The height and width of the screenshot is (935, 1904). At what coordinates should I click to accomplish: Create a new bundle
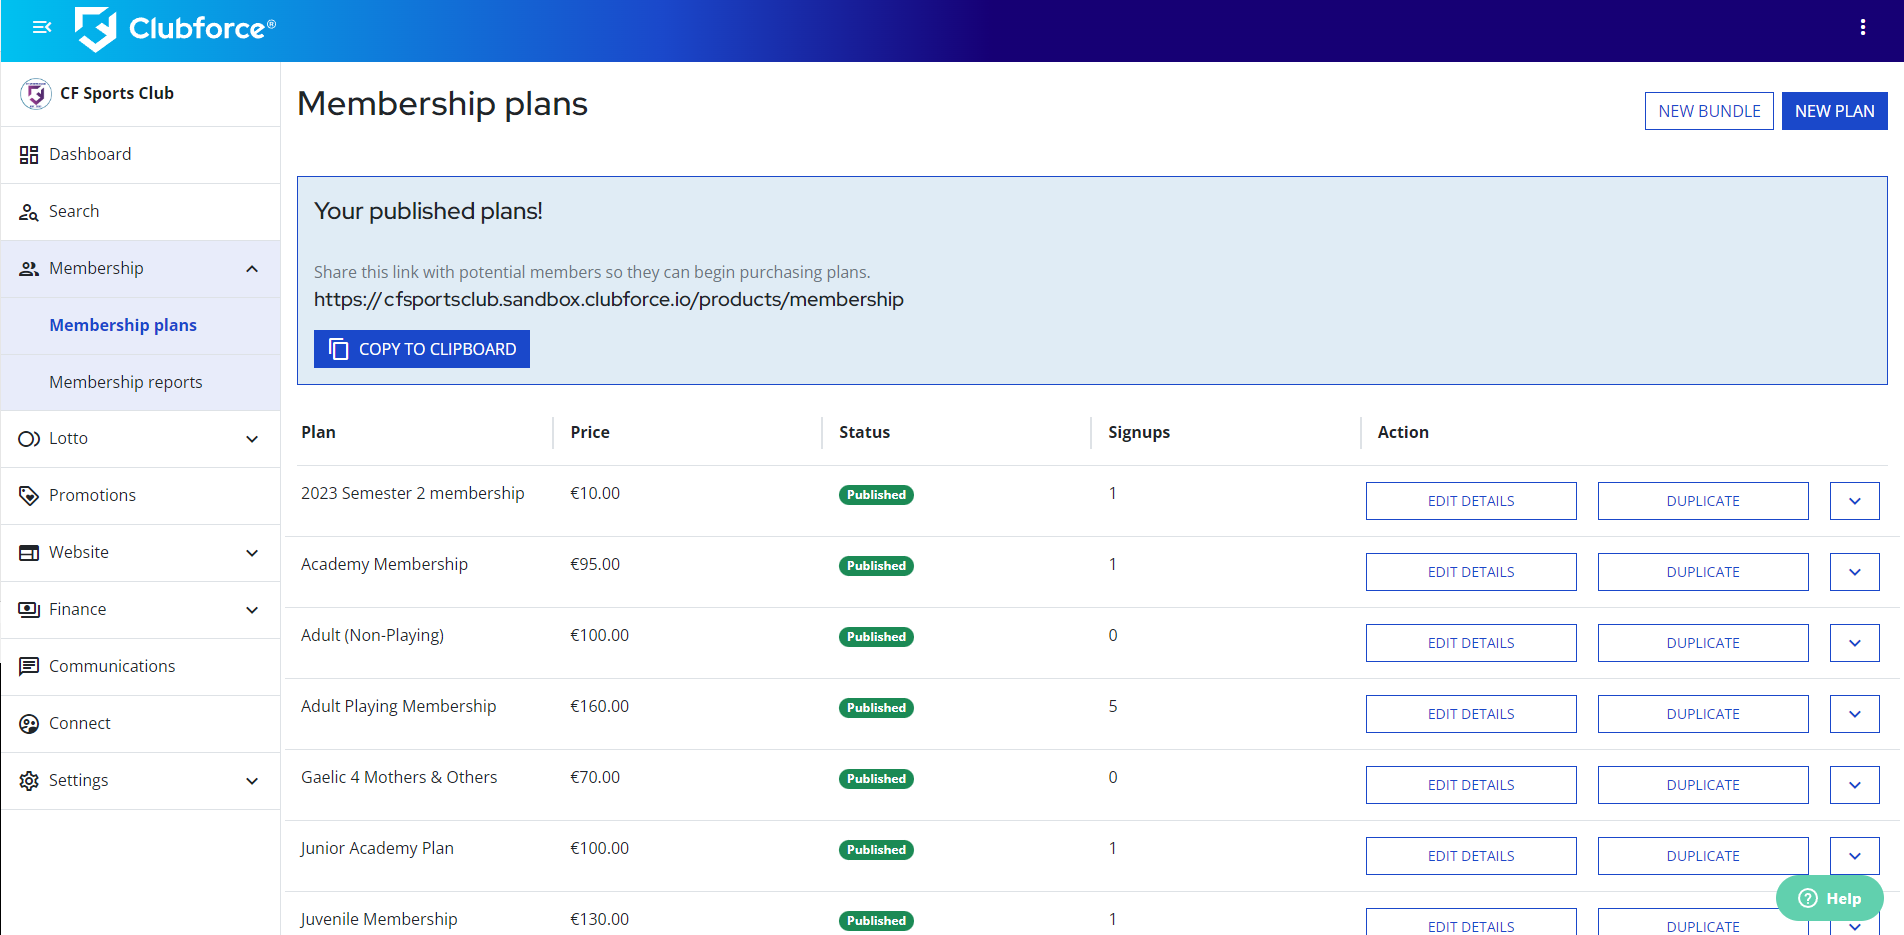(x=1709, y=111)
